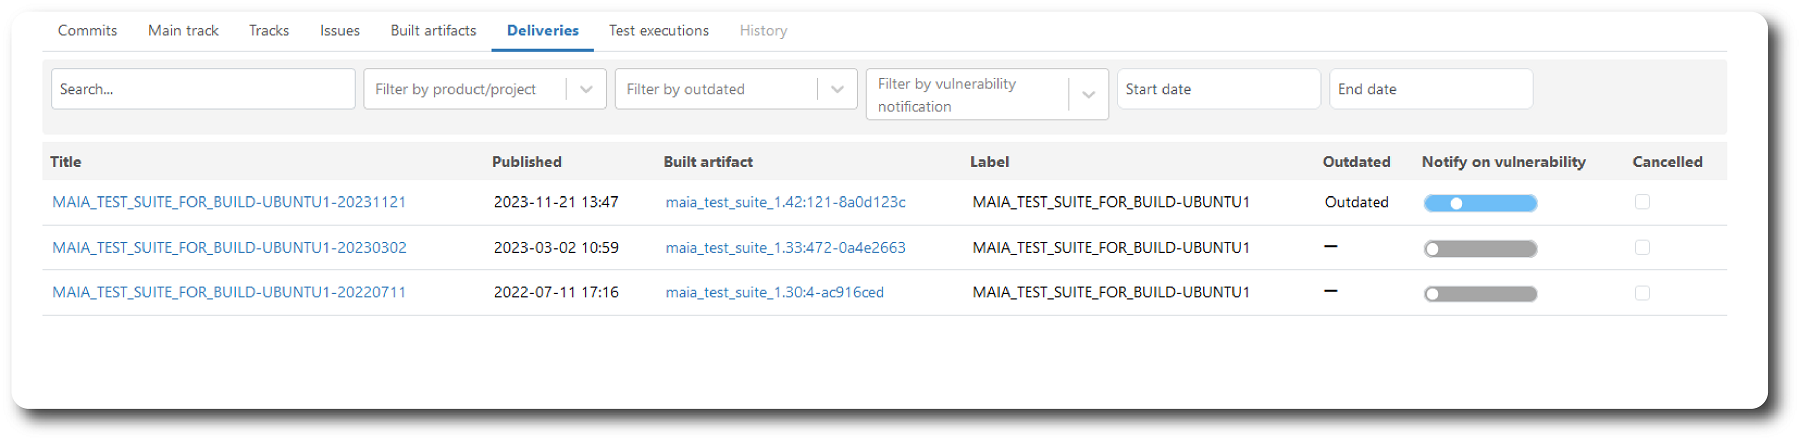Open delivery MAIA_TEST_SUITE_FOR_BUILD-UBUNTU1-20231121
The image size is (1800, 441).
click(229, 202)
